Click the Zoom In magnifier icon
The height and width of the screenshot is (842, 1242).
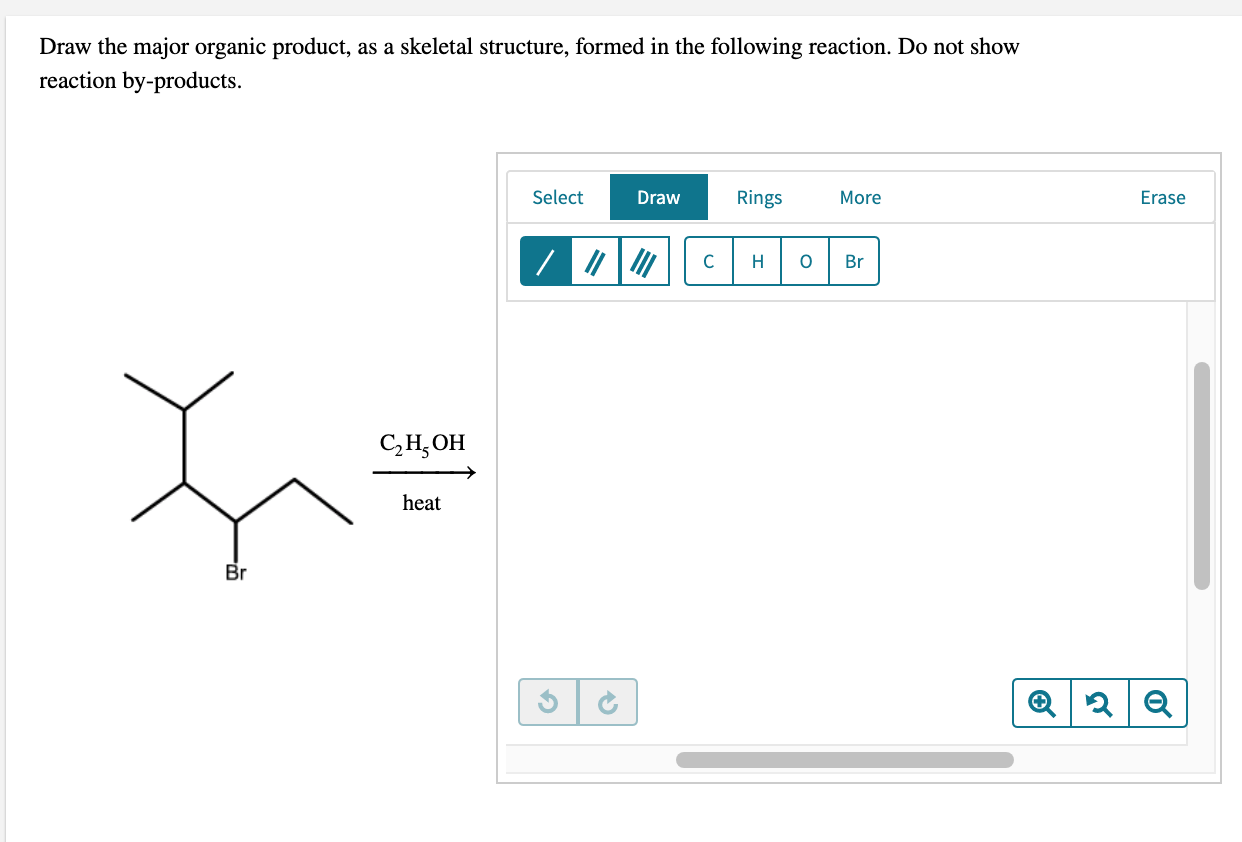(1041, 703)
